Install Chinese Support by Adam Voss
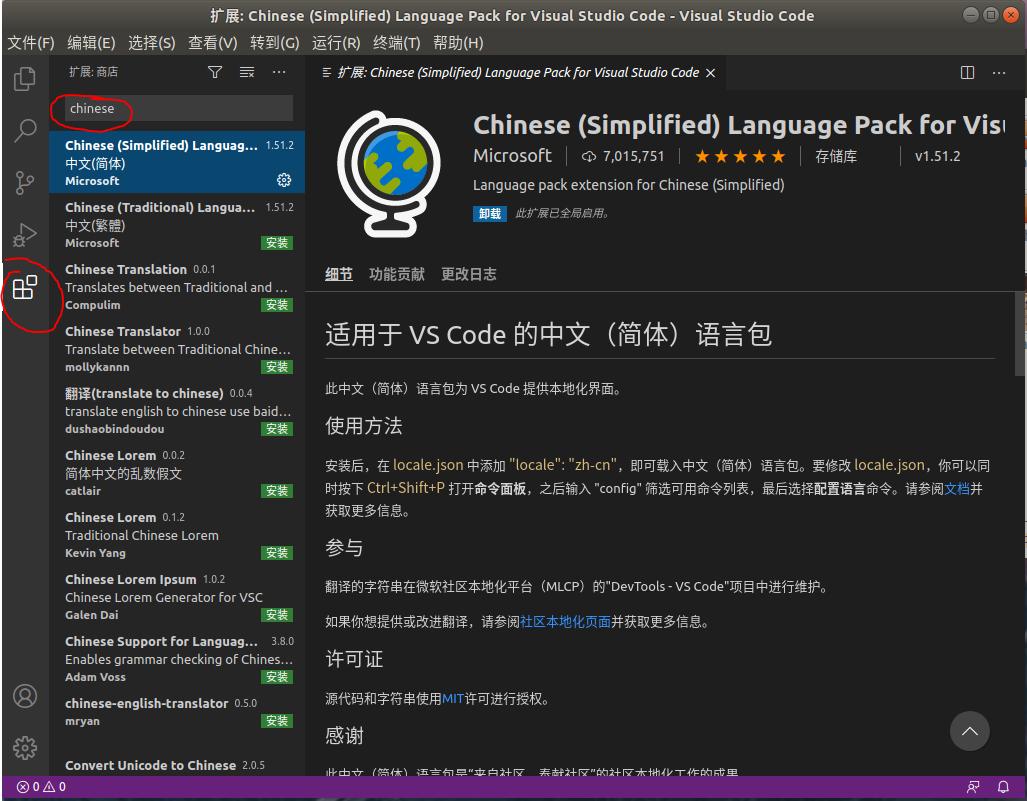 277,677
